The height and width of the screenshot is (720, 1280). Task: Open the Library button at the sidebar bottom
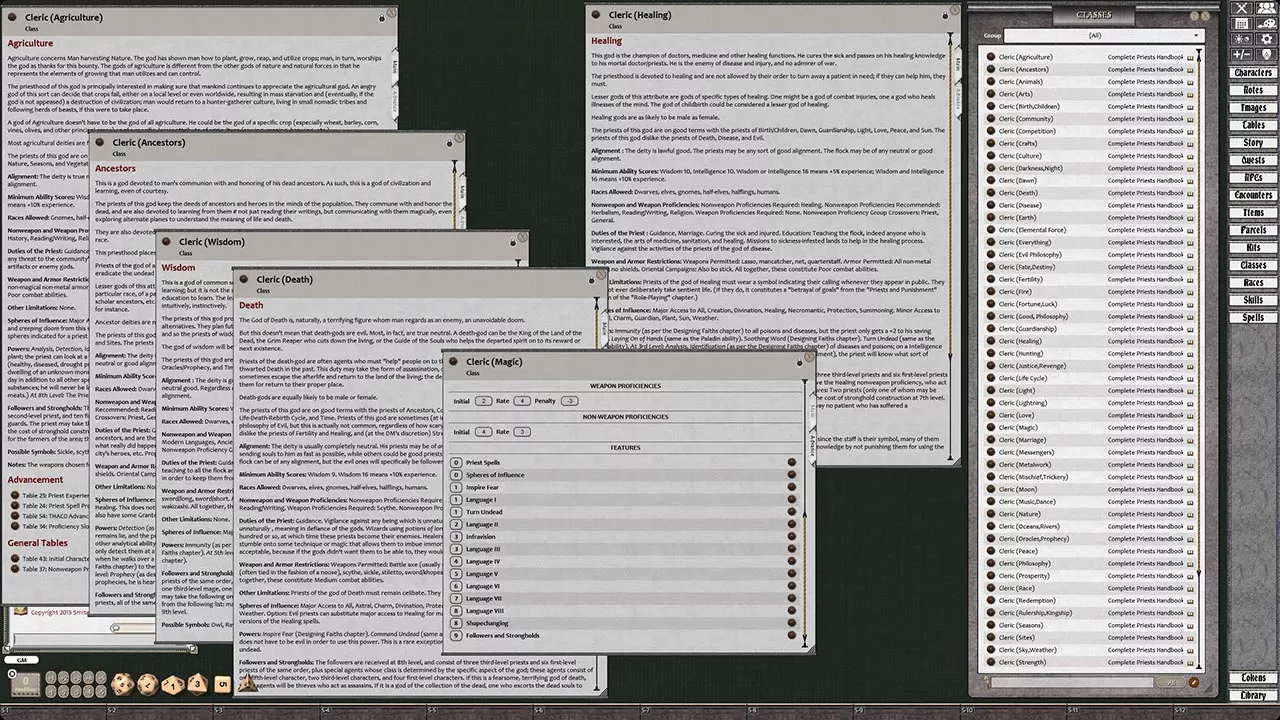point(1253,695)
